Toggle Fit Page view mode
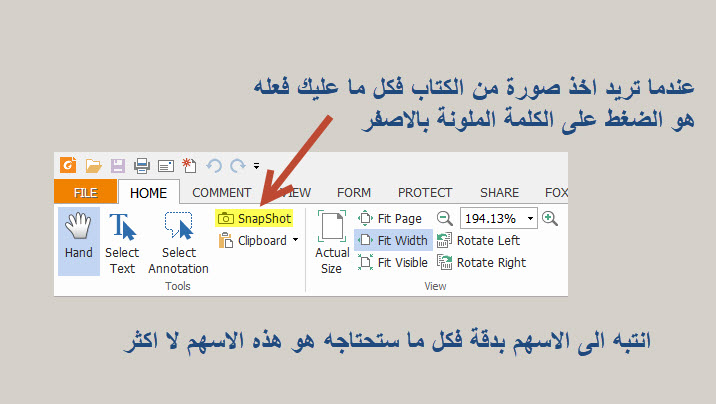The image size is (716, 404). tap(390, 218)
